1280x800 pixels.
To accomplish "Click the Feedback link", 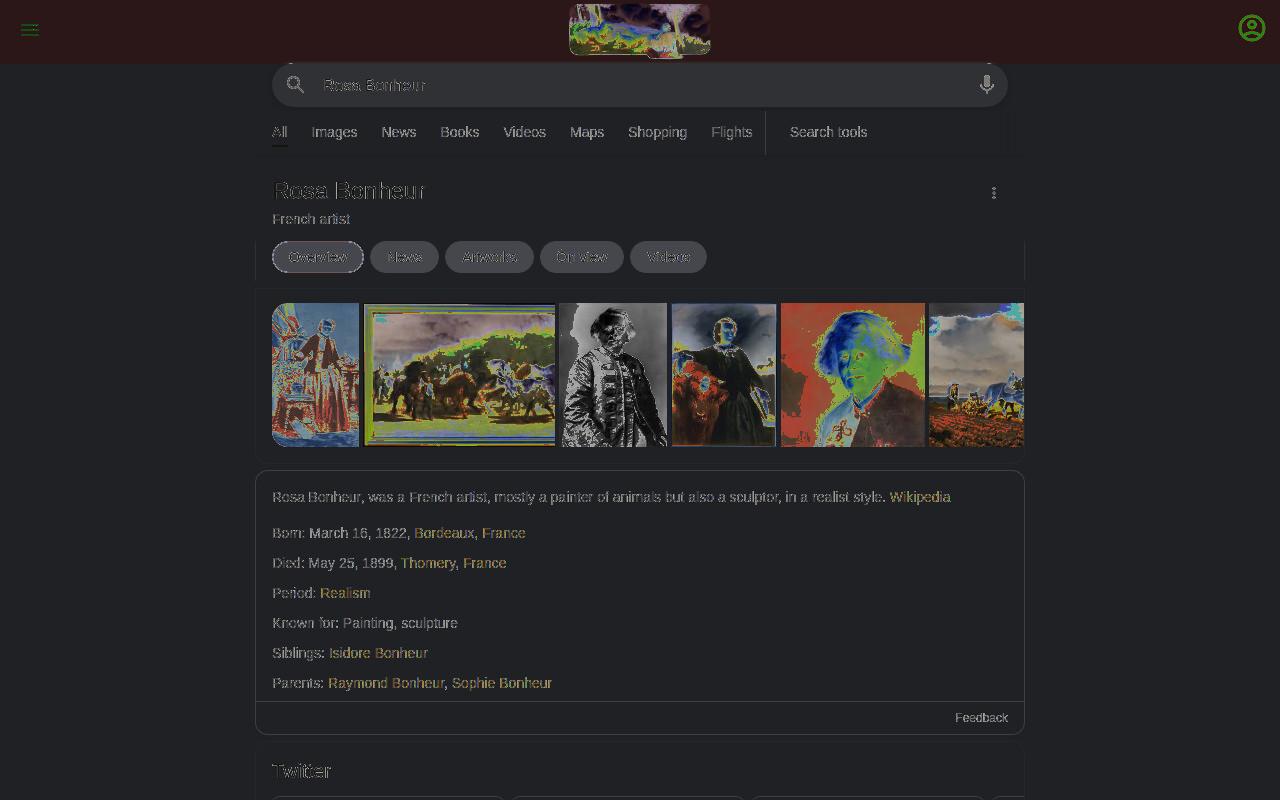I will [x=981, y=718].
